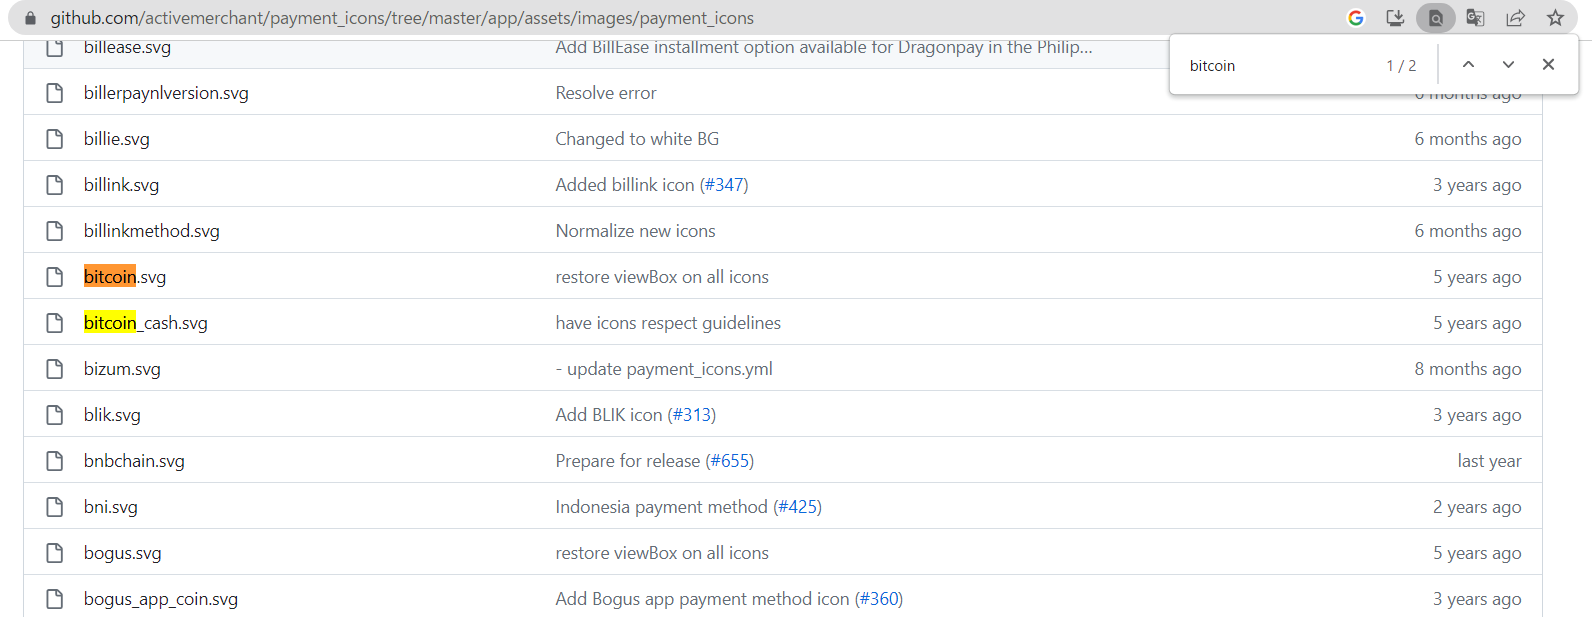Jump to next find result
The height and width of the screenshot is (617, 1592).
(1508, 65)
